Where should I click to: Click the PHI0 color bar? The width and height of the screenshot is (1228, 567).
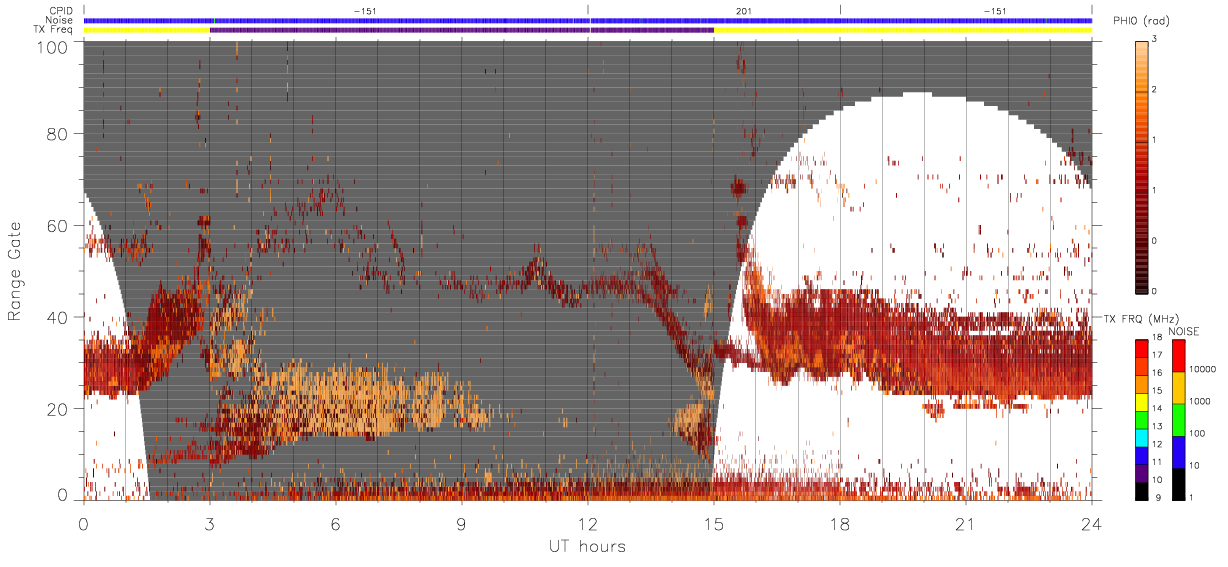1144,166
